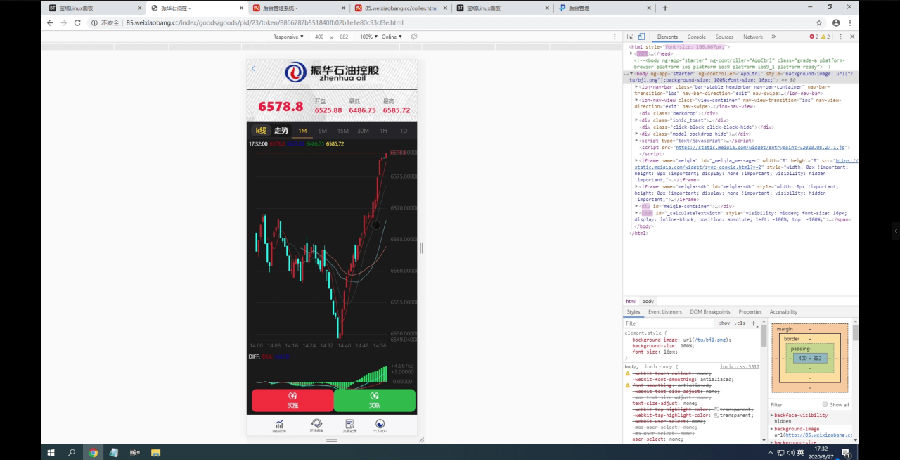
Task: Go back with the app's header back arrow
Action: tap(254, 68)
